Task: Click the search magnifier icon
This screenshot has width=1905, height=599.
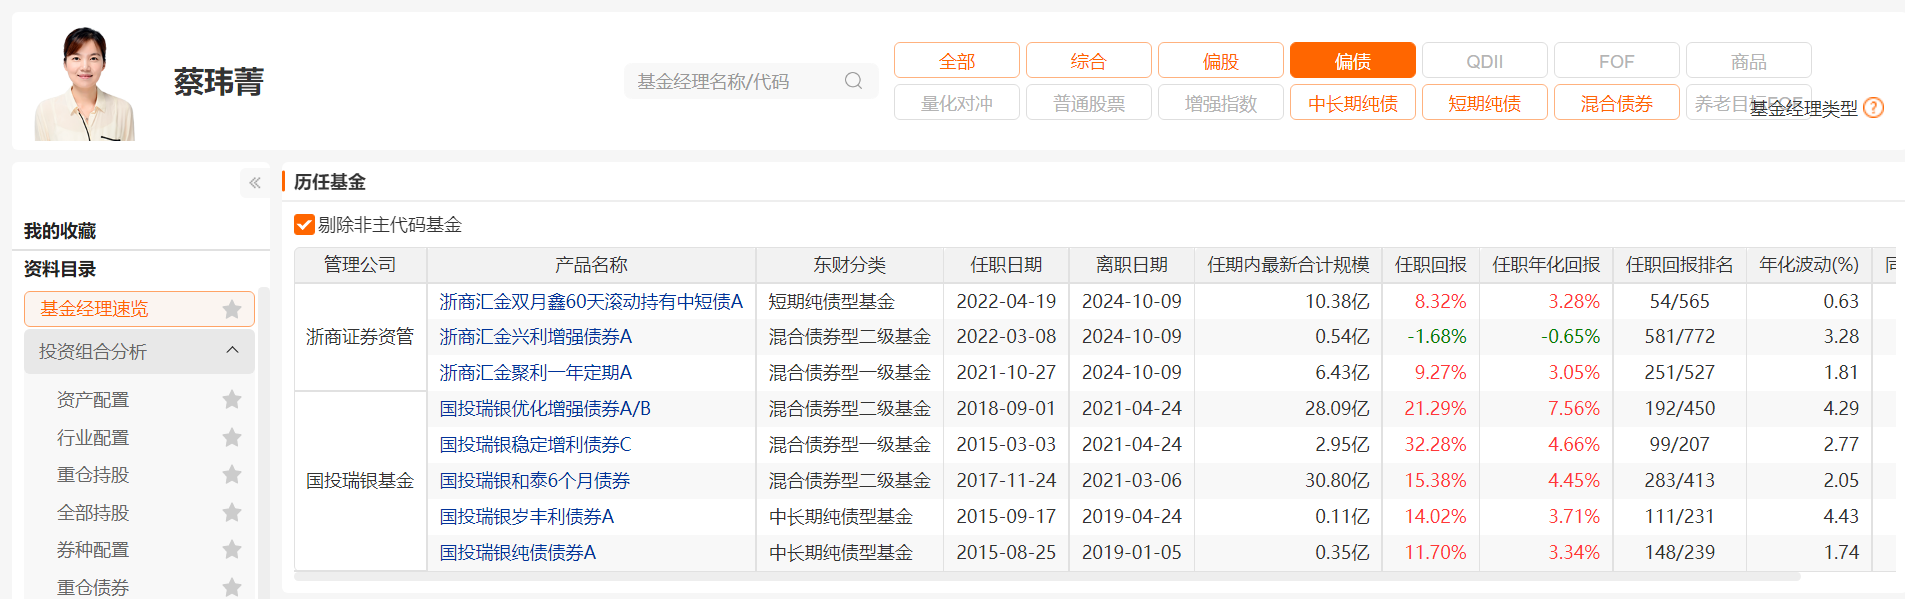Action: pyautogui.click(x=853, y=81)
